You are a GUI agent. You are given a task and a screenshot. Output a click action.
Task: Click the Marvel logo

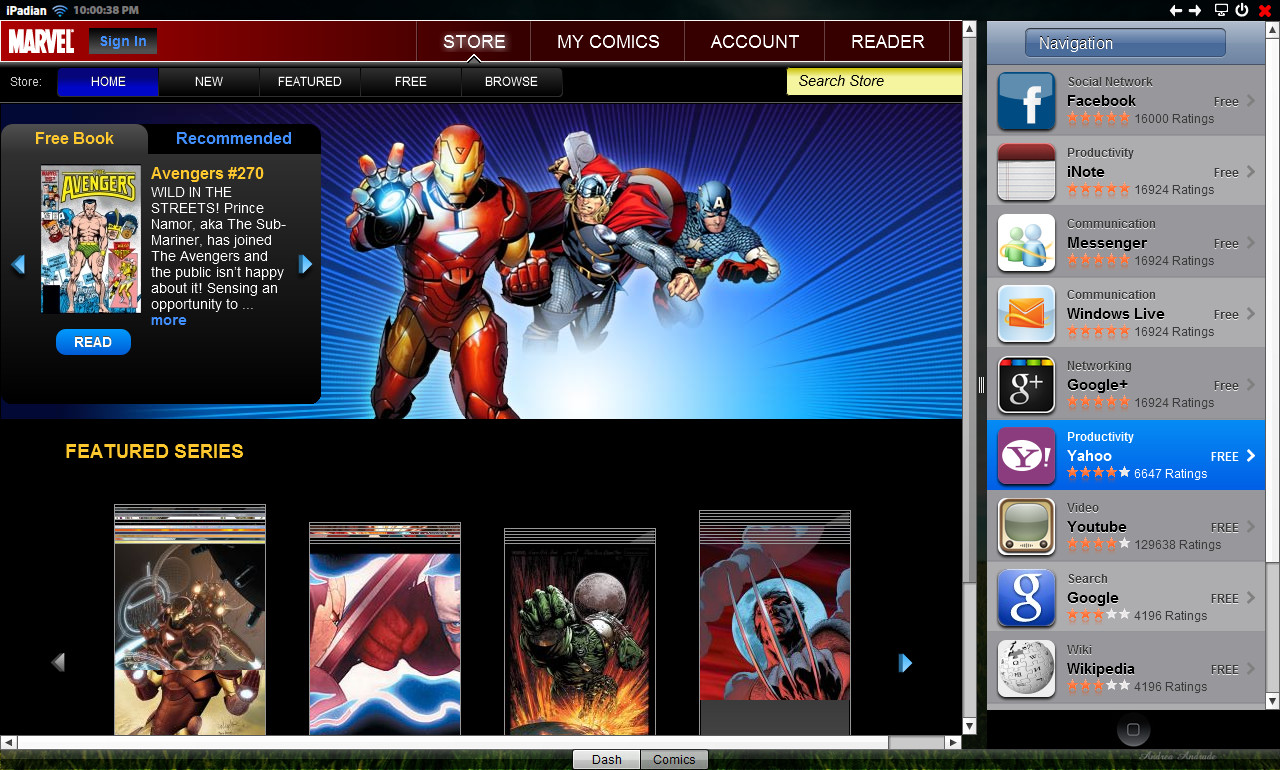click(41, 41)
